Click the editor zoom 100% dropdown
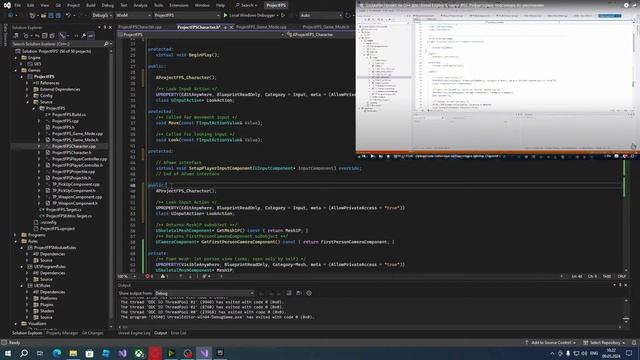The width and height of the screenshot is (640, 360). click(x=126, y=276)
